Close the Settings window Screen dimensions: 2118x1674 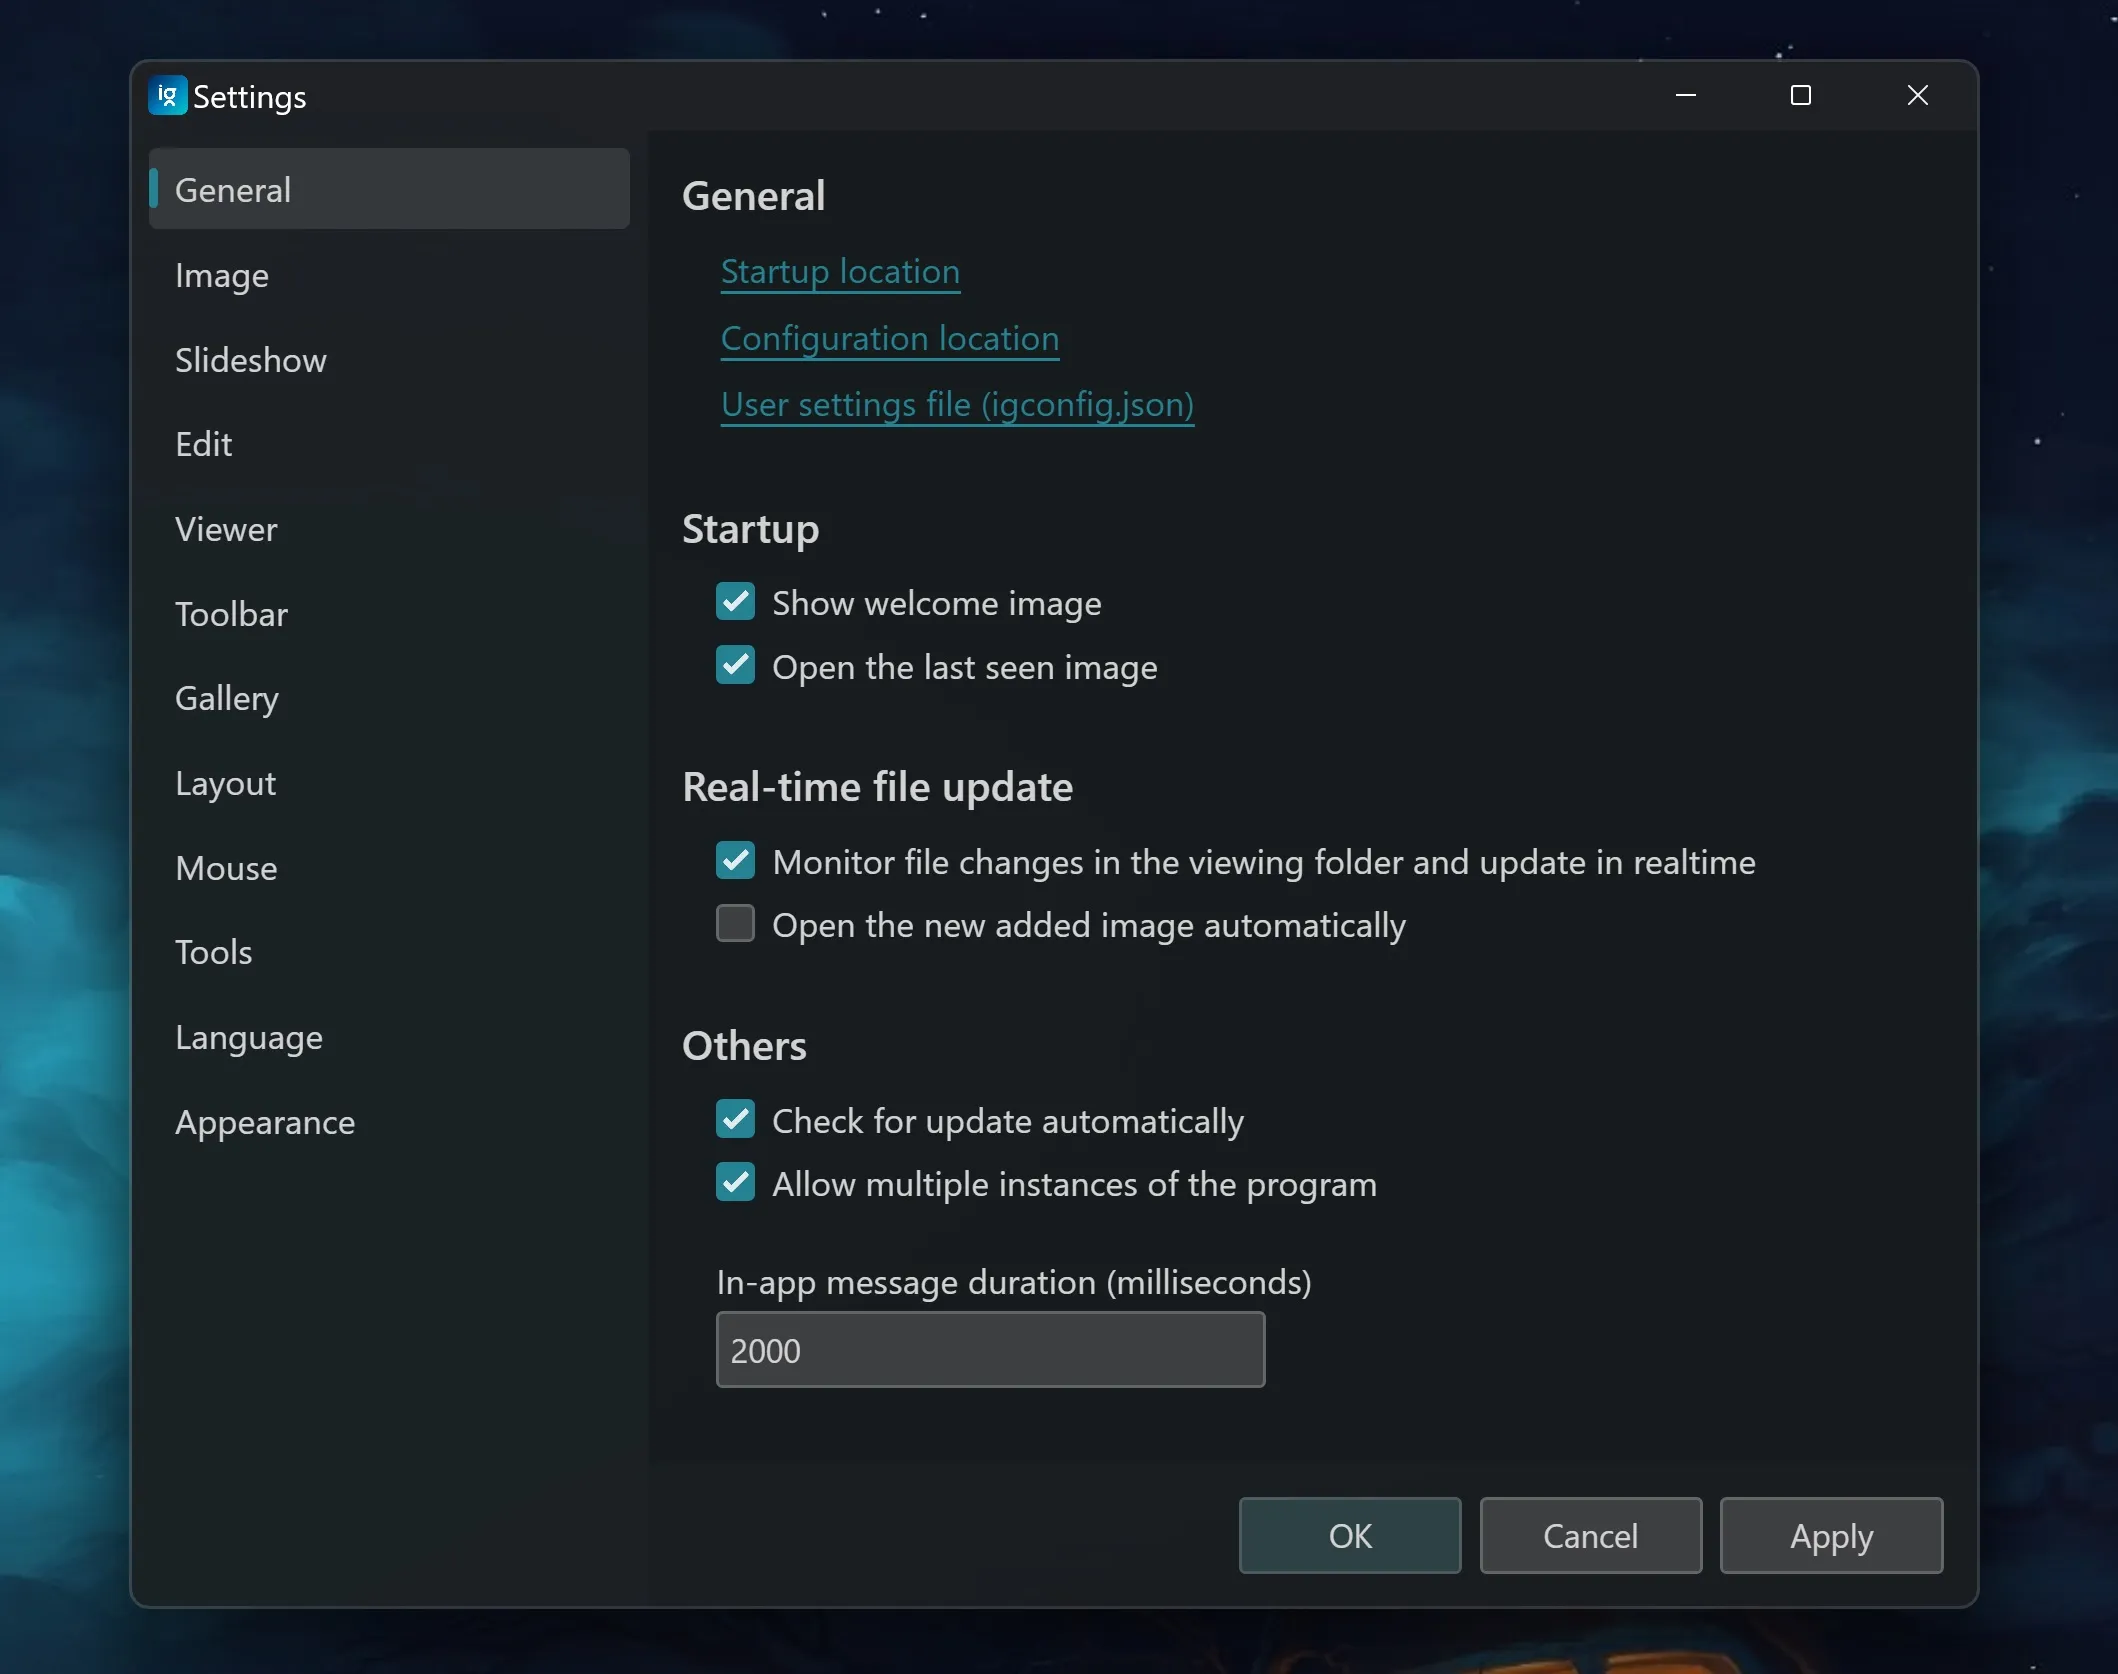click(x=1916, y=96)
